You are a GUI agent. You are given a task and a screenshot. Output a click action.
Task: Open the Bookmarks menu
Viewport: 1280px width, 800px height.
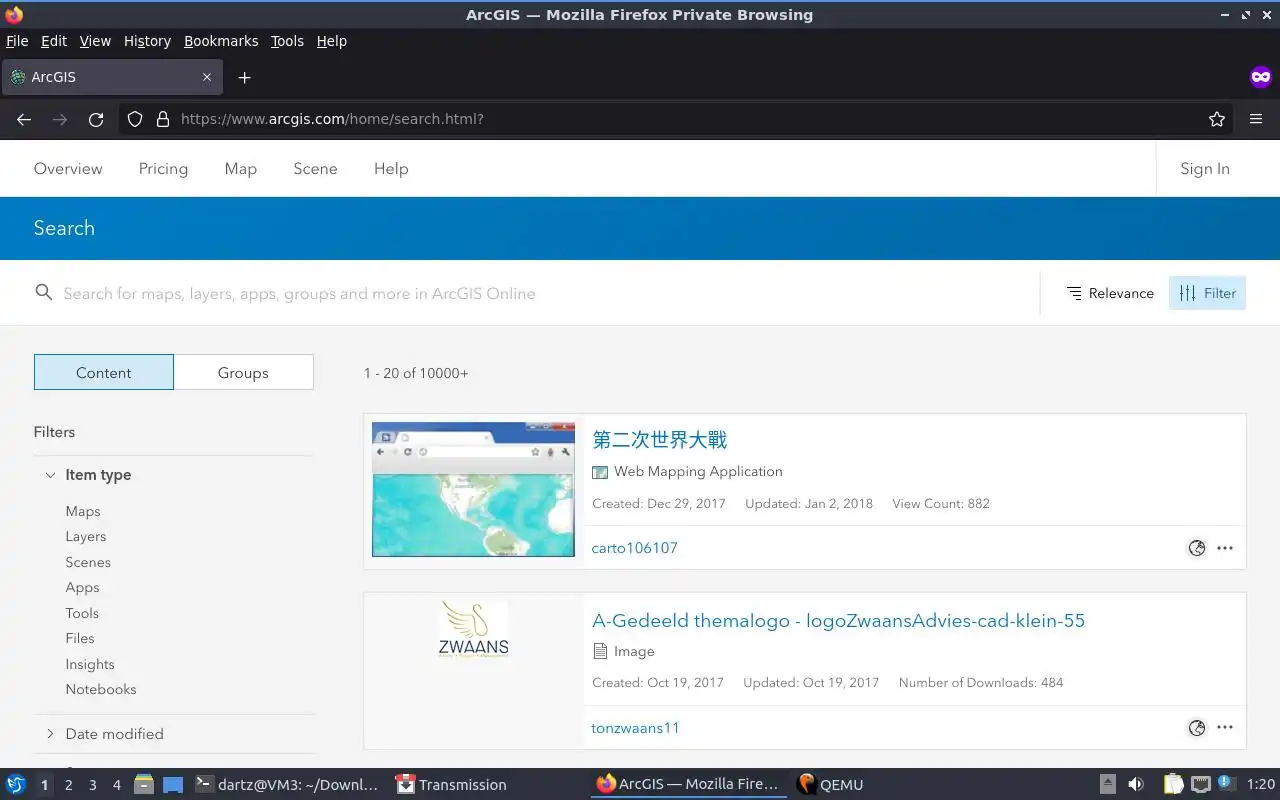[221, 41]
